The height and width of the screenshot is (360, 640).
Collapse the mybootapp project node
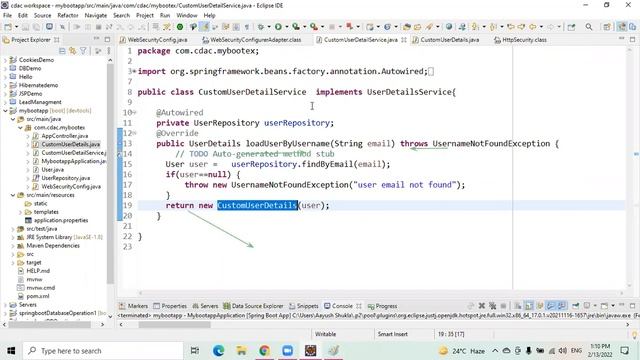click(x=5, y=111)
